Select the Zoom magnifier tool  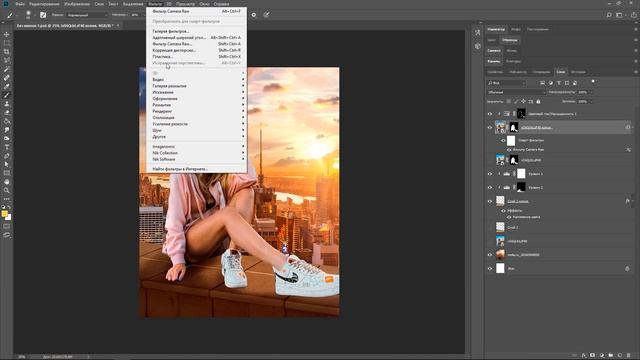(7, 190)
